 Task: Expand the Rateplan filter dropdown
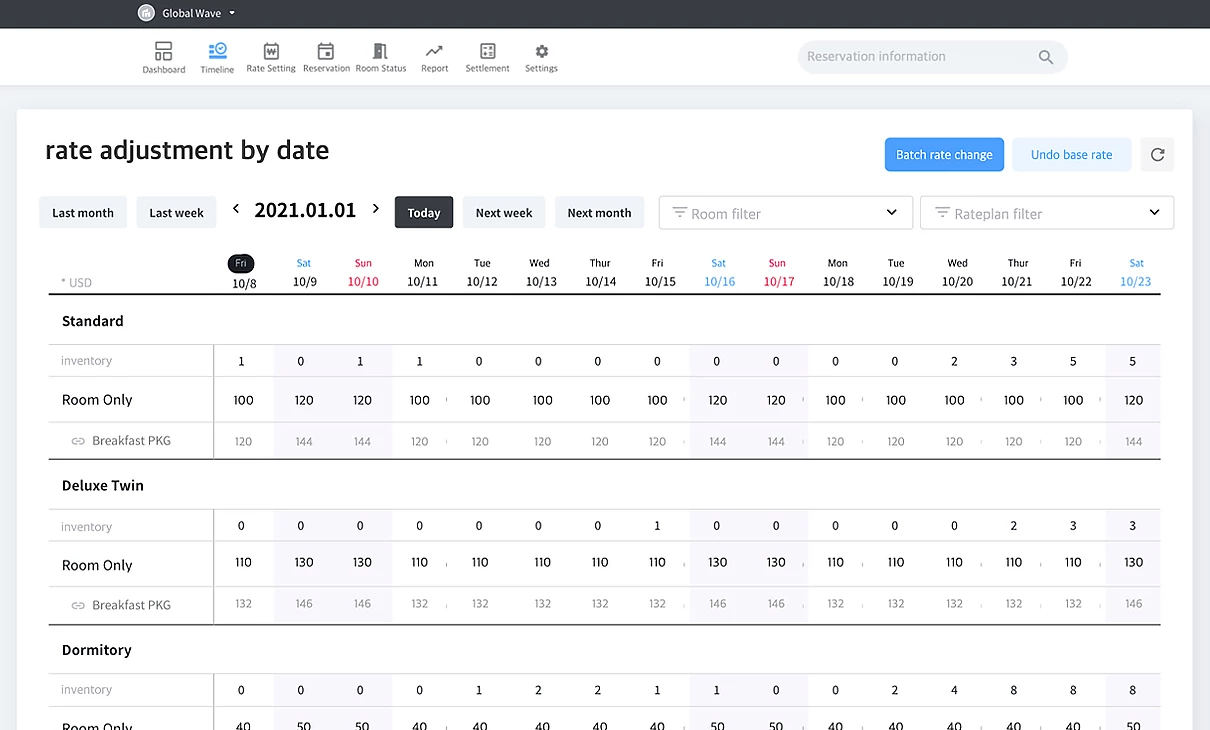click(x=1046, y=212)
